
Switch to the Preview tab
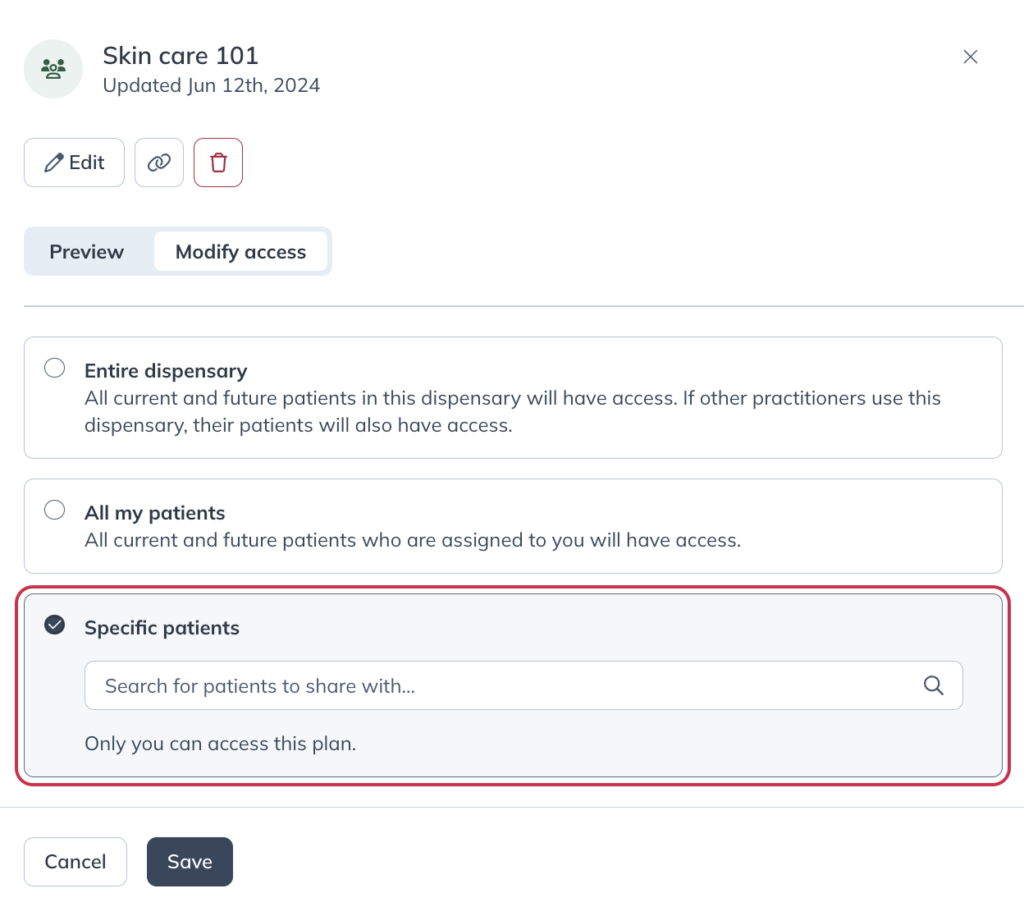(x=87, y=251)
